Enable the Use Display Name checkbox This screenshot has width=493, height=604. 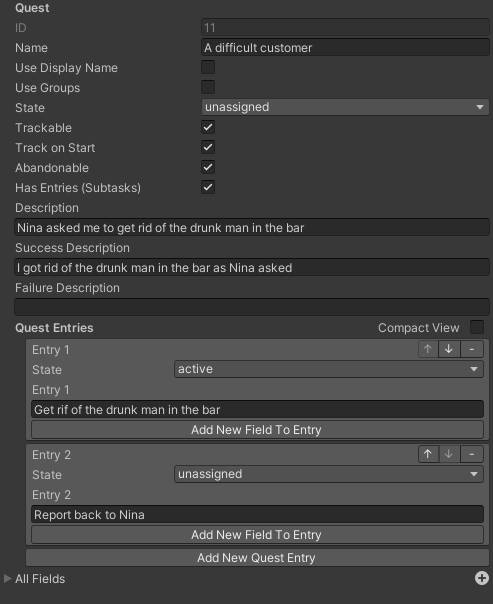[208, 67]
